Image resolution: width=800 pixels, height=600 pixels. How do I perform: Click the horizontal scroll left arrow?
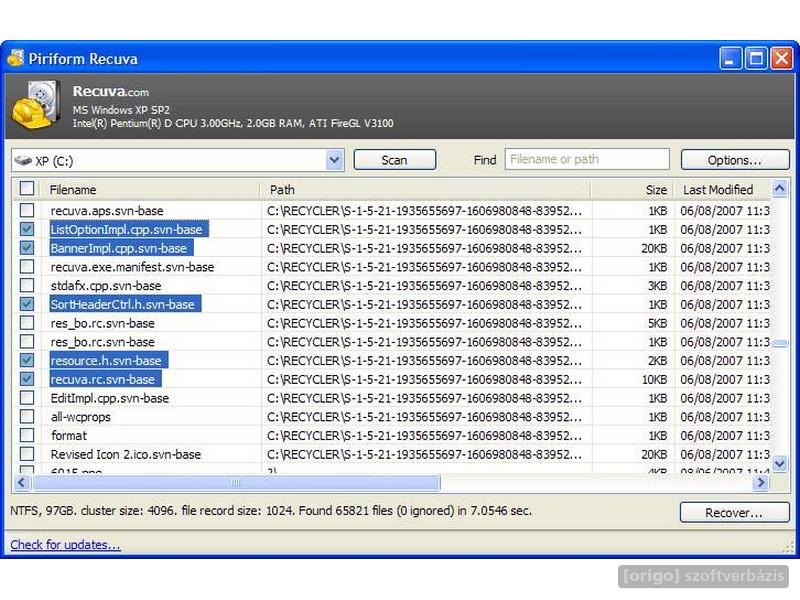21,482
